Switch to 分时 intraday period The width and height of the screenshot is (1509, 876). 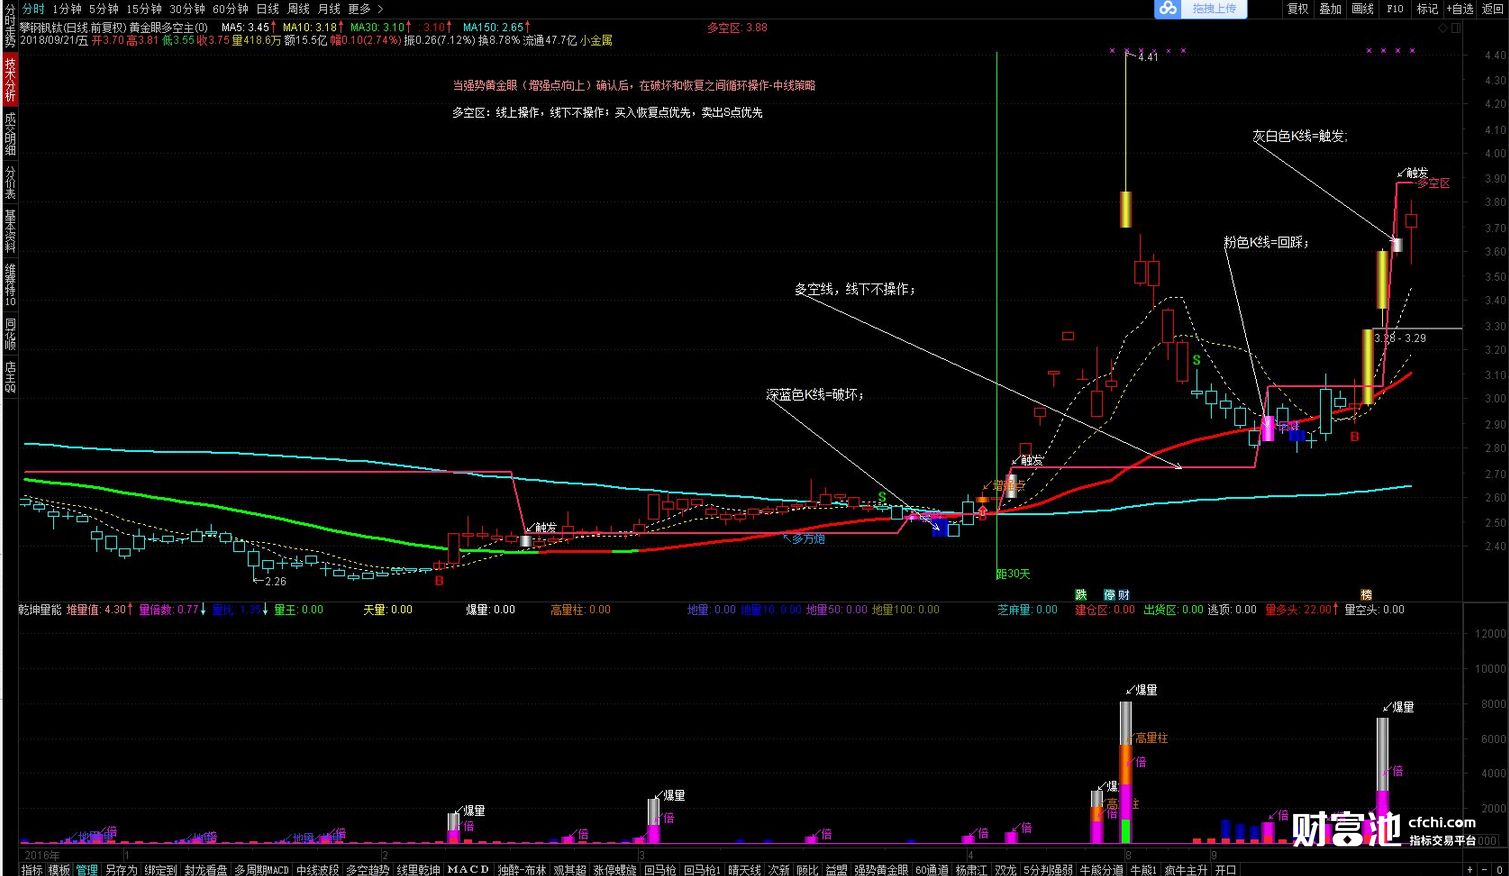point(33,9)
